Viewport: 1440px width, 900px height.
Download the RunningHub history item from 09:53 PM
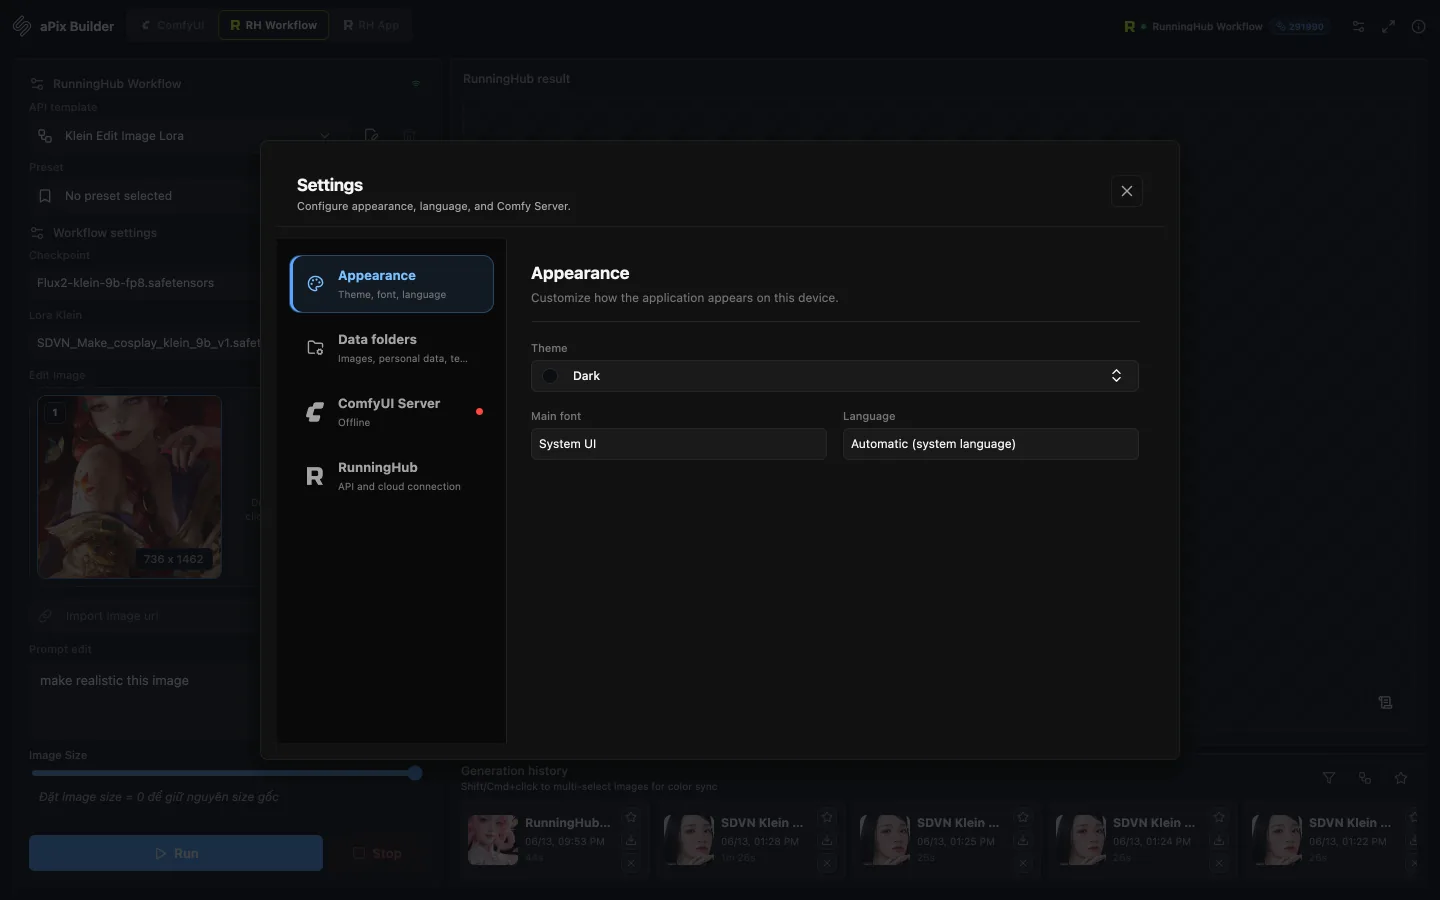point(631,840)
